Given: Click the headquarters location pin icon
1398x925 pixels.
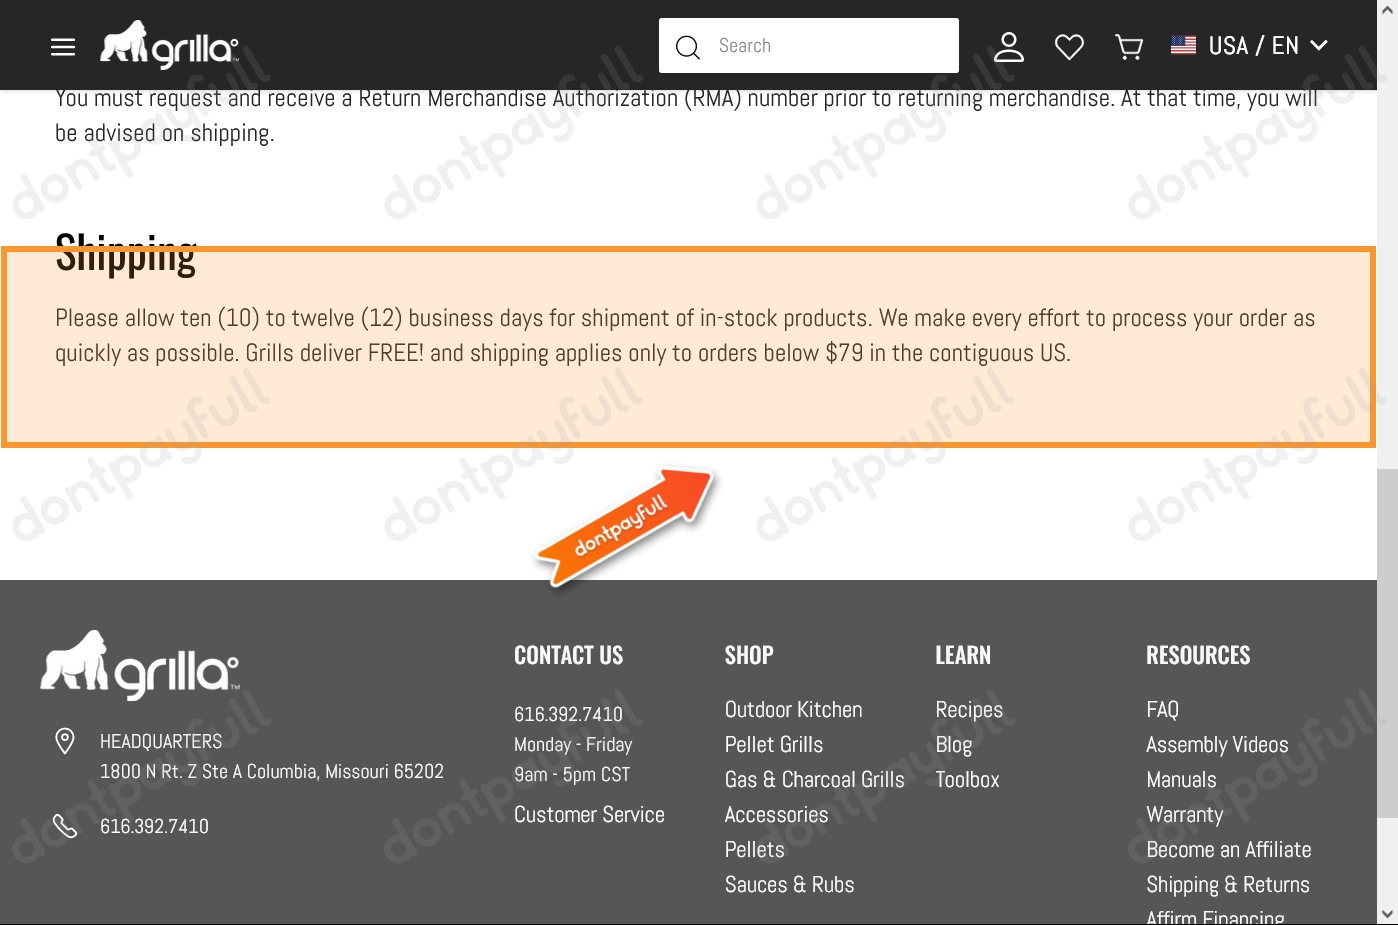Looking at the screenshot, I should (x=64, y=741).
